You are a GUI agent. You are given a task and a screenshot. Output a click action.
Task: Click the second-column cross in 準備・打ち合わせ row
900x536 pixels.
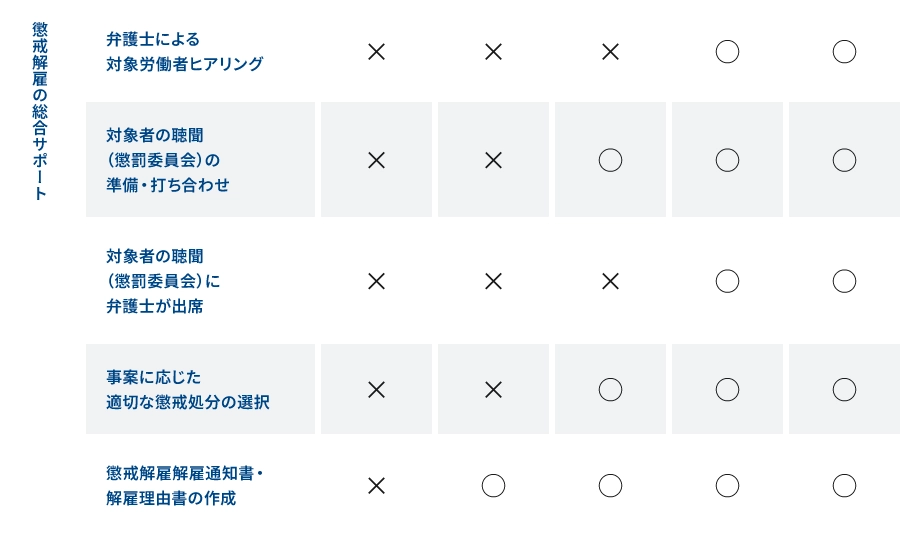click(x=493, y=160)
